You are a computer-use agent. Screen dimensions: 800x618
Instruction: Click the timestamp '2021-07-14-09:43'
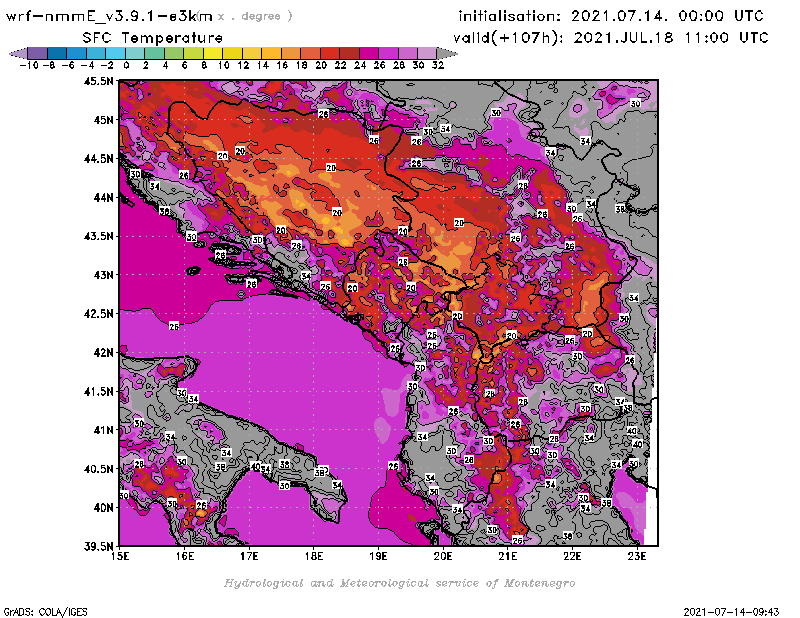[731, 611]
